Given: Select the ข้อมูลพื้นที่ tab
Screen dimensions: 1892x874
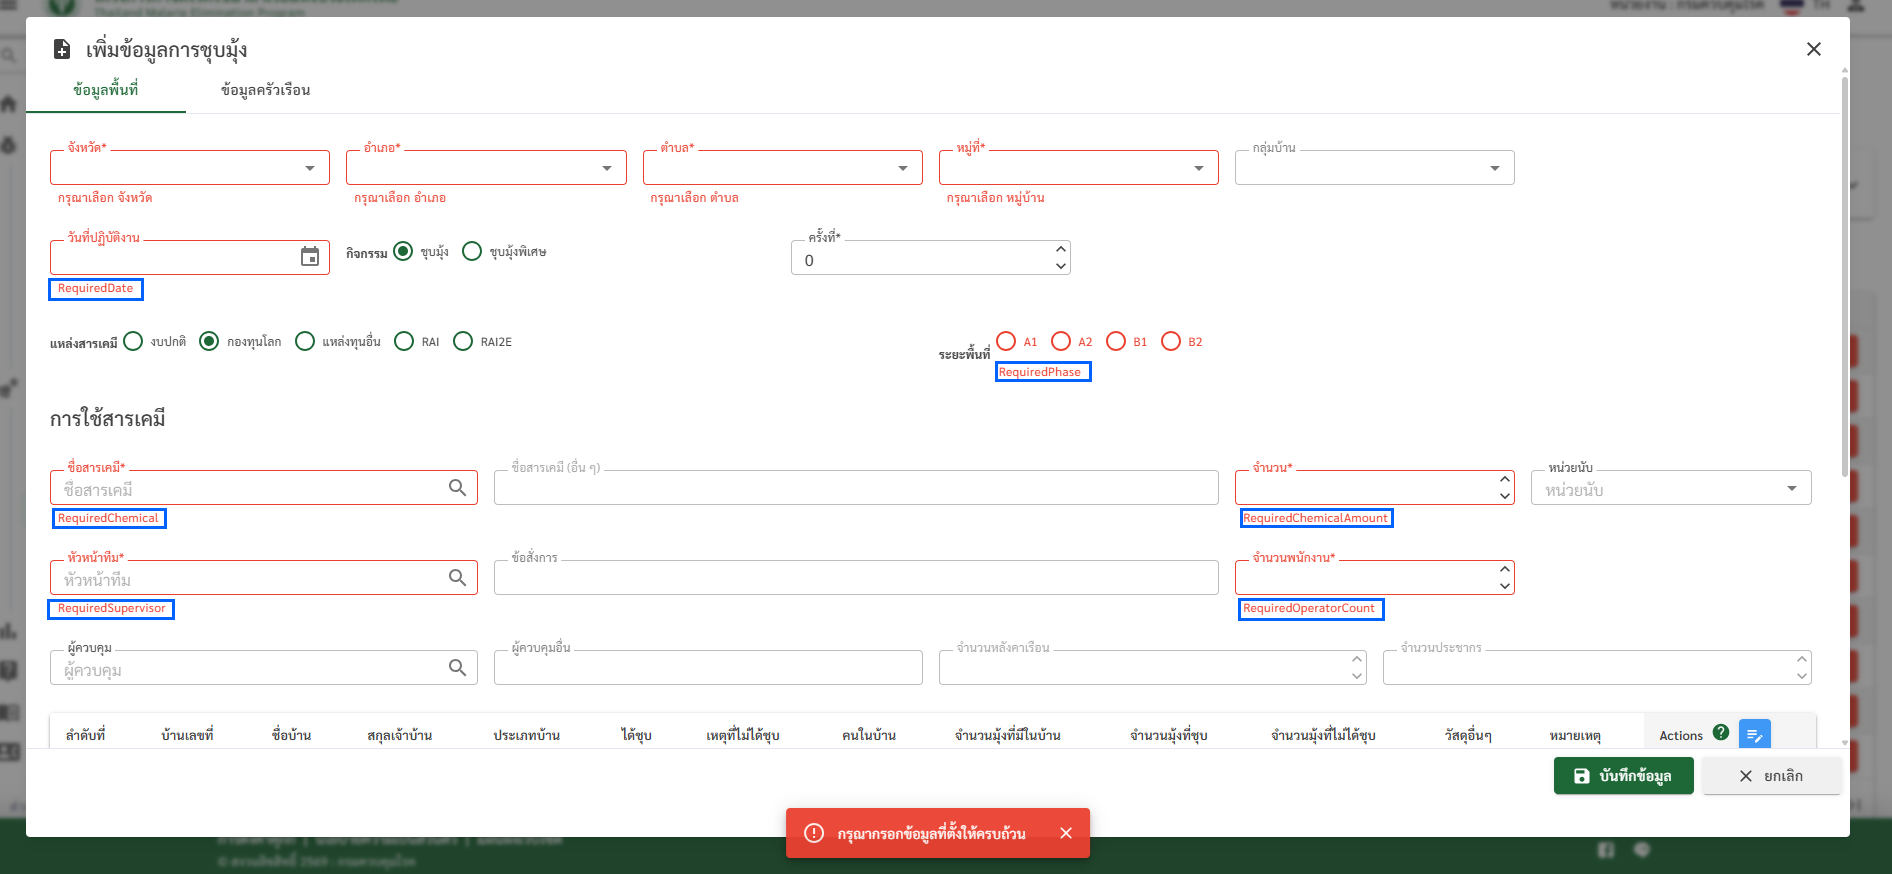Looking at the screenshot, I should pyautogui.click(x=106, y=90).
